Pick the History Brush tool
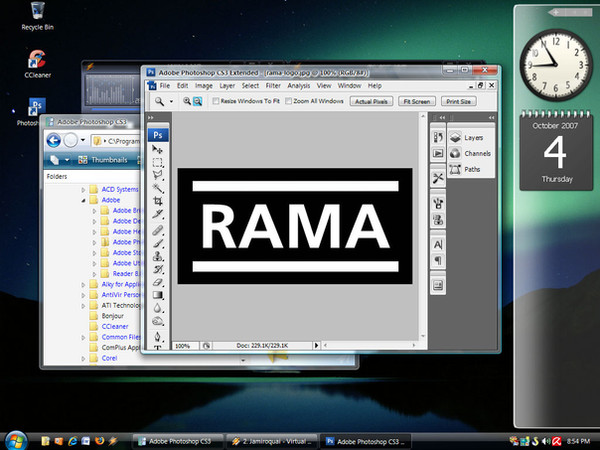This screenshot has height=450, width=600. click(158, 269)
